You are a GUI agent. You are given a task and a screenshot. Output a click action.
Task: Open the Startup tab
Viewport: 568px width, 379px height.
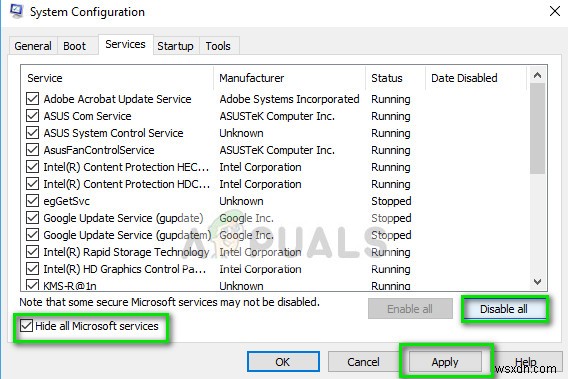pos(175,46)
